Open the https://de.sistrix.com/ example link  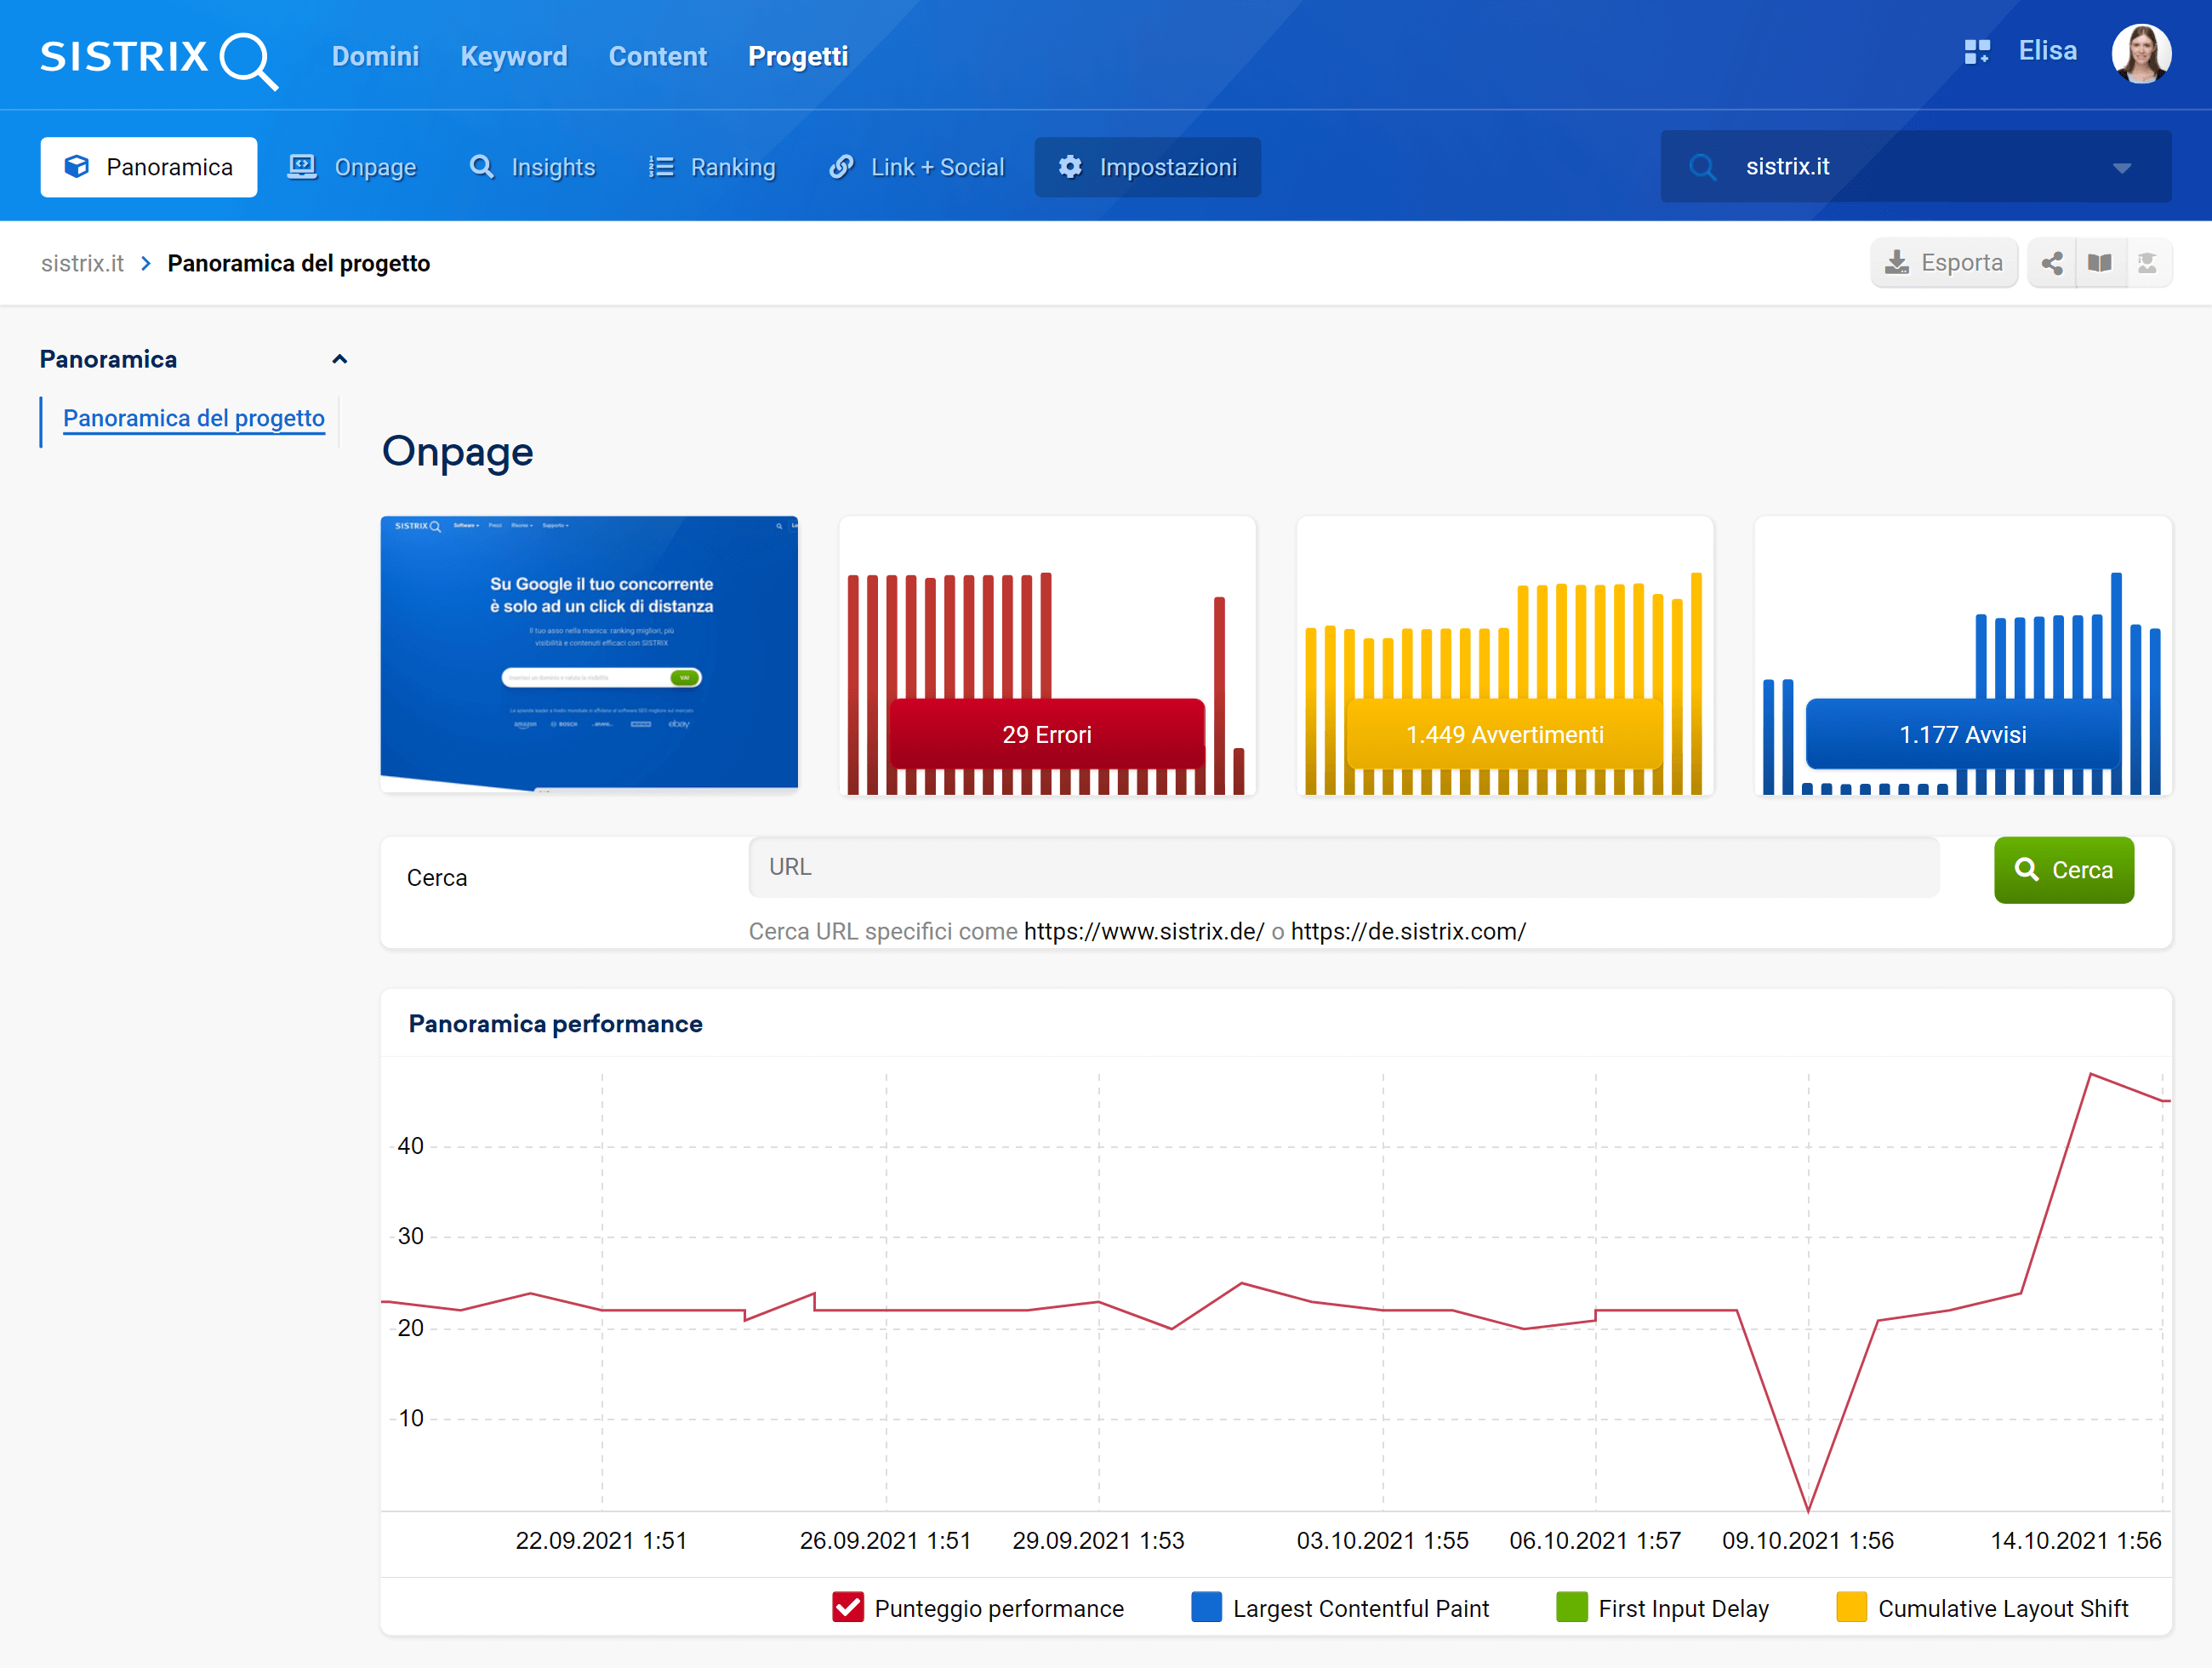[1408, 931]
